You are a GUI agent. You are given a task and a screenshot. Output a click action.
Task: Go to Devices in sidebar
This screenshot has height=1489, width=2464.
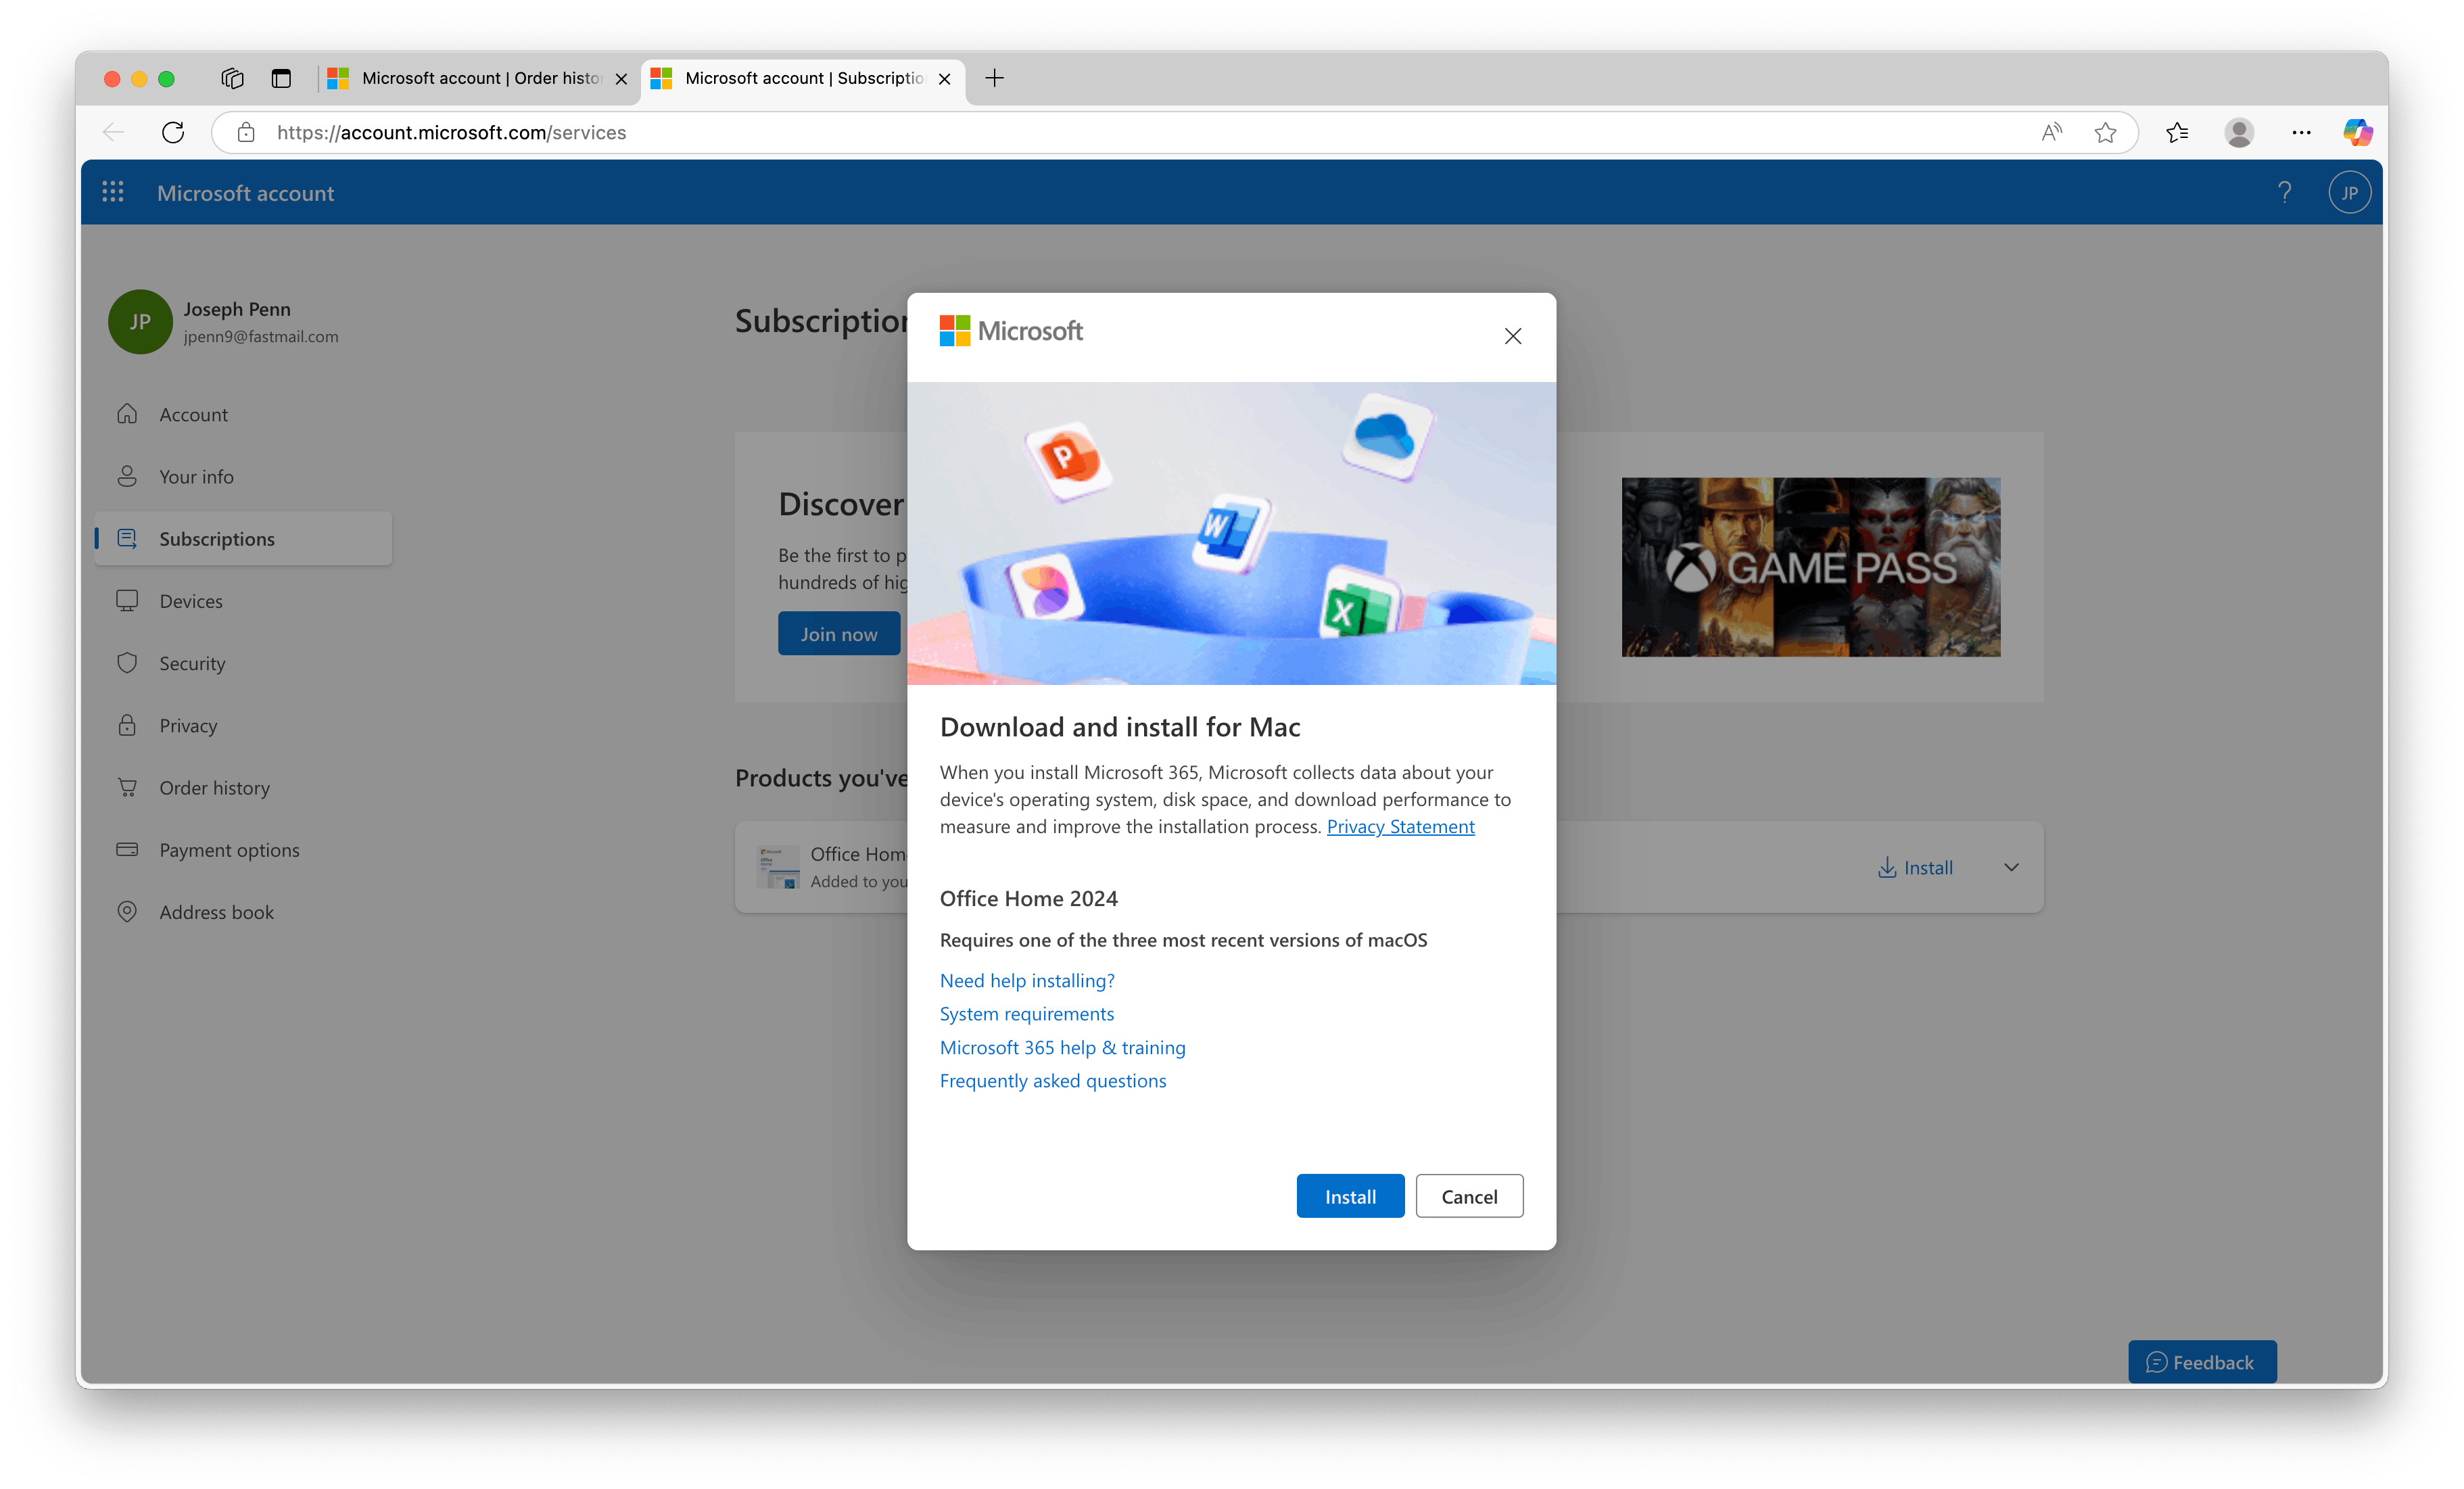[x=191, y=601]
